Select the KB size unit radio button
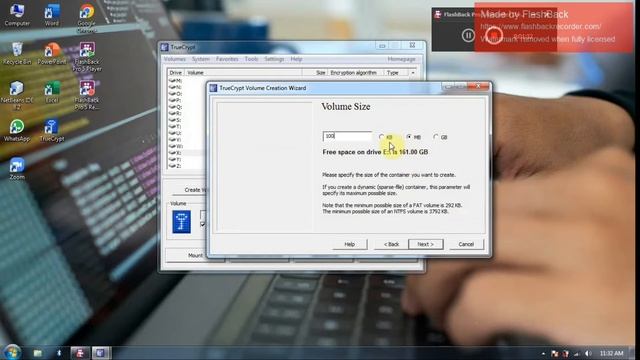 point(381,137)
